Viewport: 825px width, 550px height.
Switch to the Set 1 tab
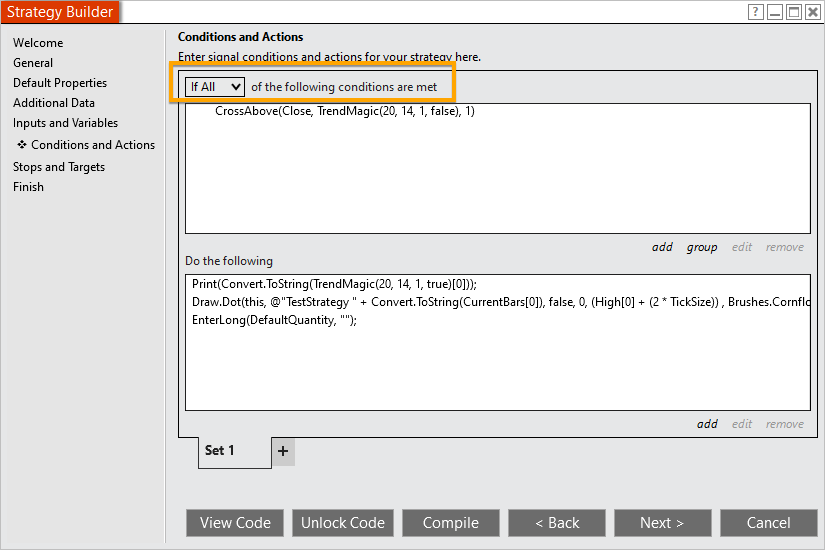click(235, 452)
